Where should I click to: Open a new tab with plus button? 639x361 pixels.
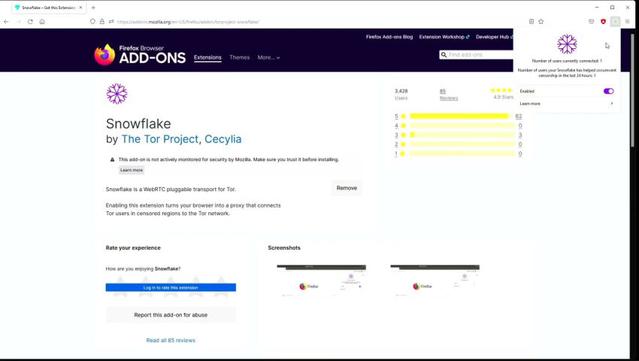pyautogui.click(x=93, y=7)
